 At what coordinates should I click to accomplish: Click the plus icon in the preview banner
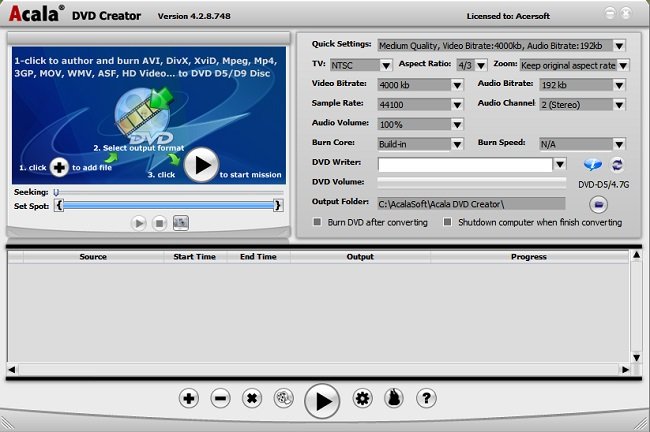click(x=59, y=167)
